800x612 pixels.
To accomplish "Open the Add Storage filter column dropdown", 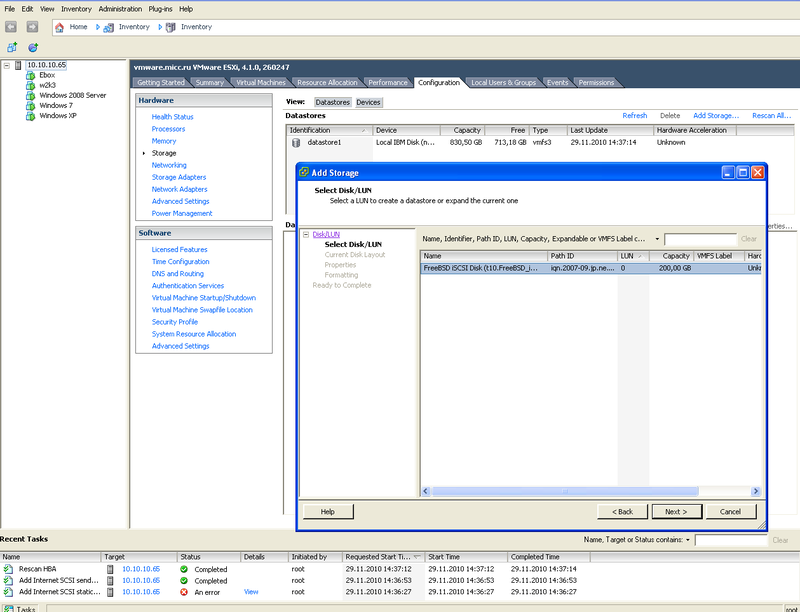I will [657, 239].
